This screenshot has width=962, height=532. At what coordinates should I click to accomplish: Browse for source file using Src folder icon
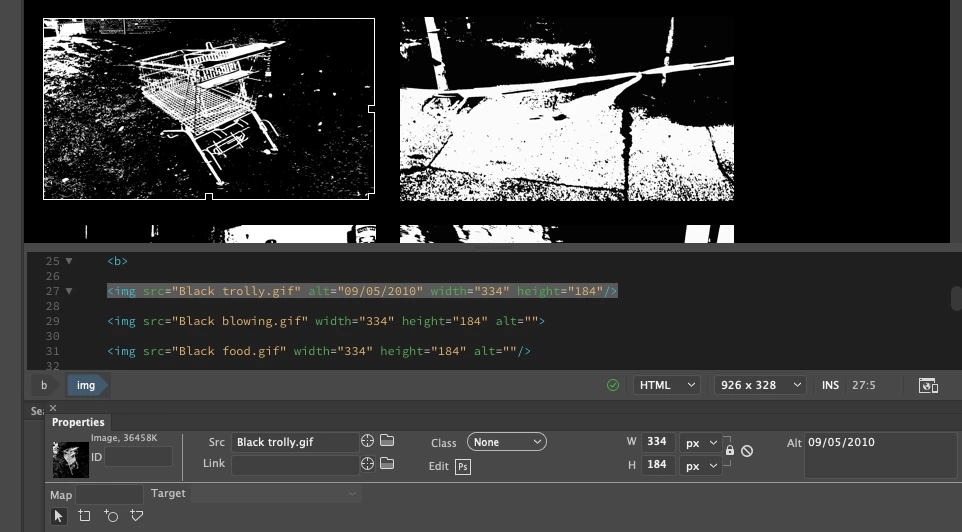[387, 441]
